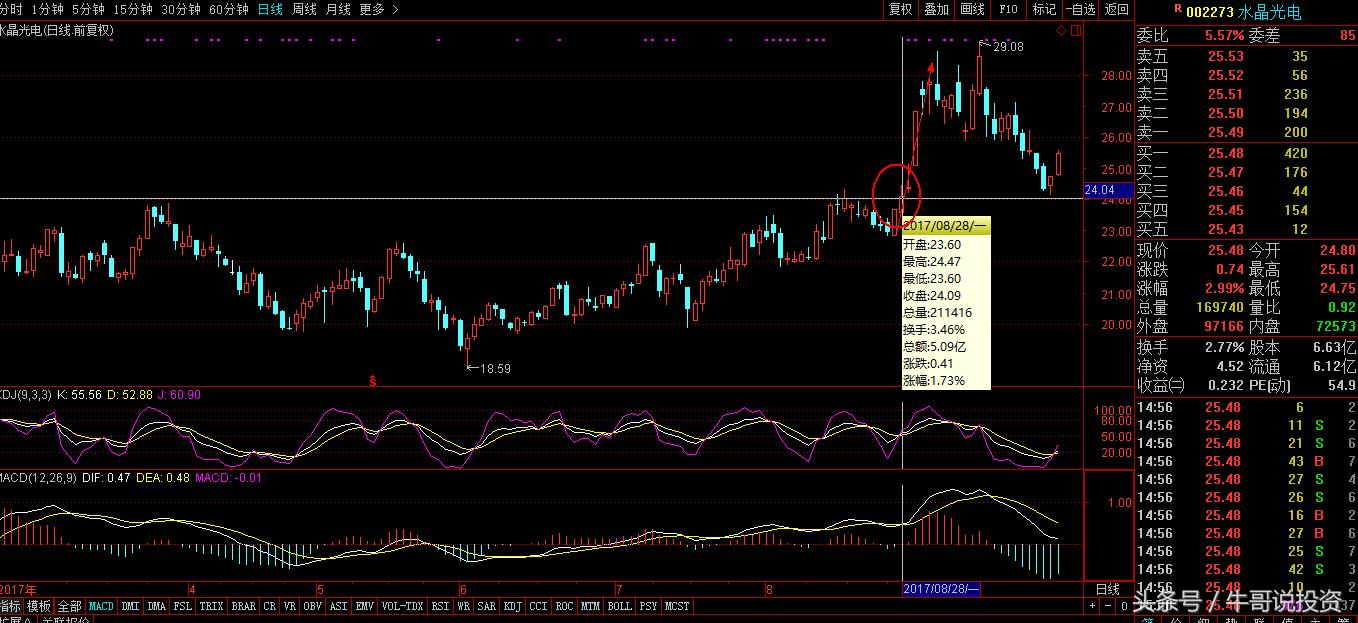Select the CCI indicator
This screenshot has height=623, width=1358.
tap(538, 606)
